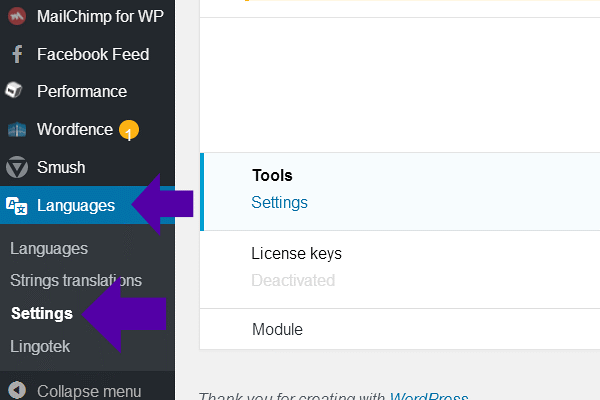Click the Deactivated status text
Screen dimensions: 600x400
(x=292, y=280)
